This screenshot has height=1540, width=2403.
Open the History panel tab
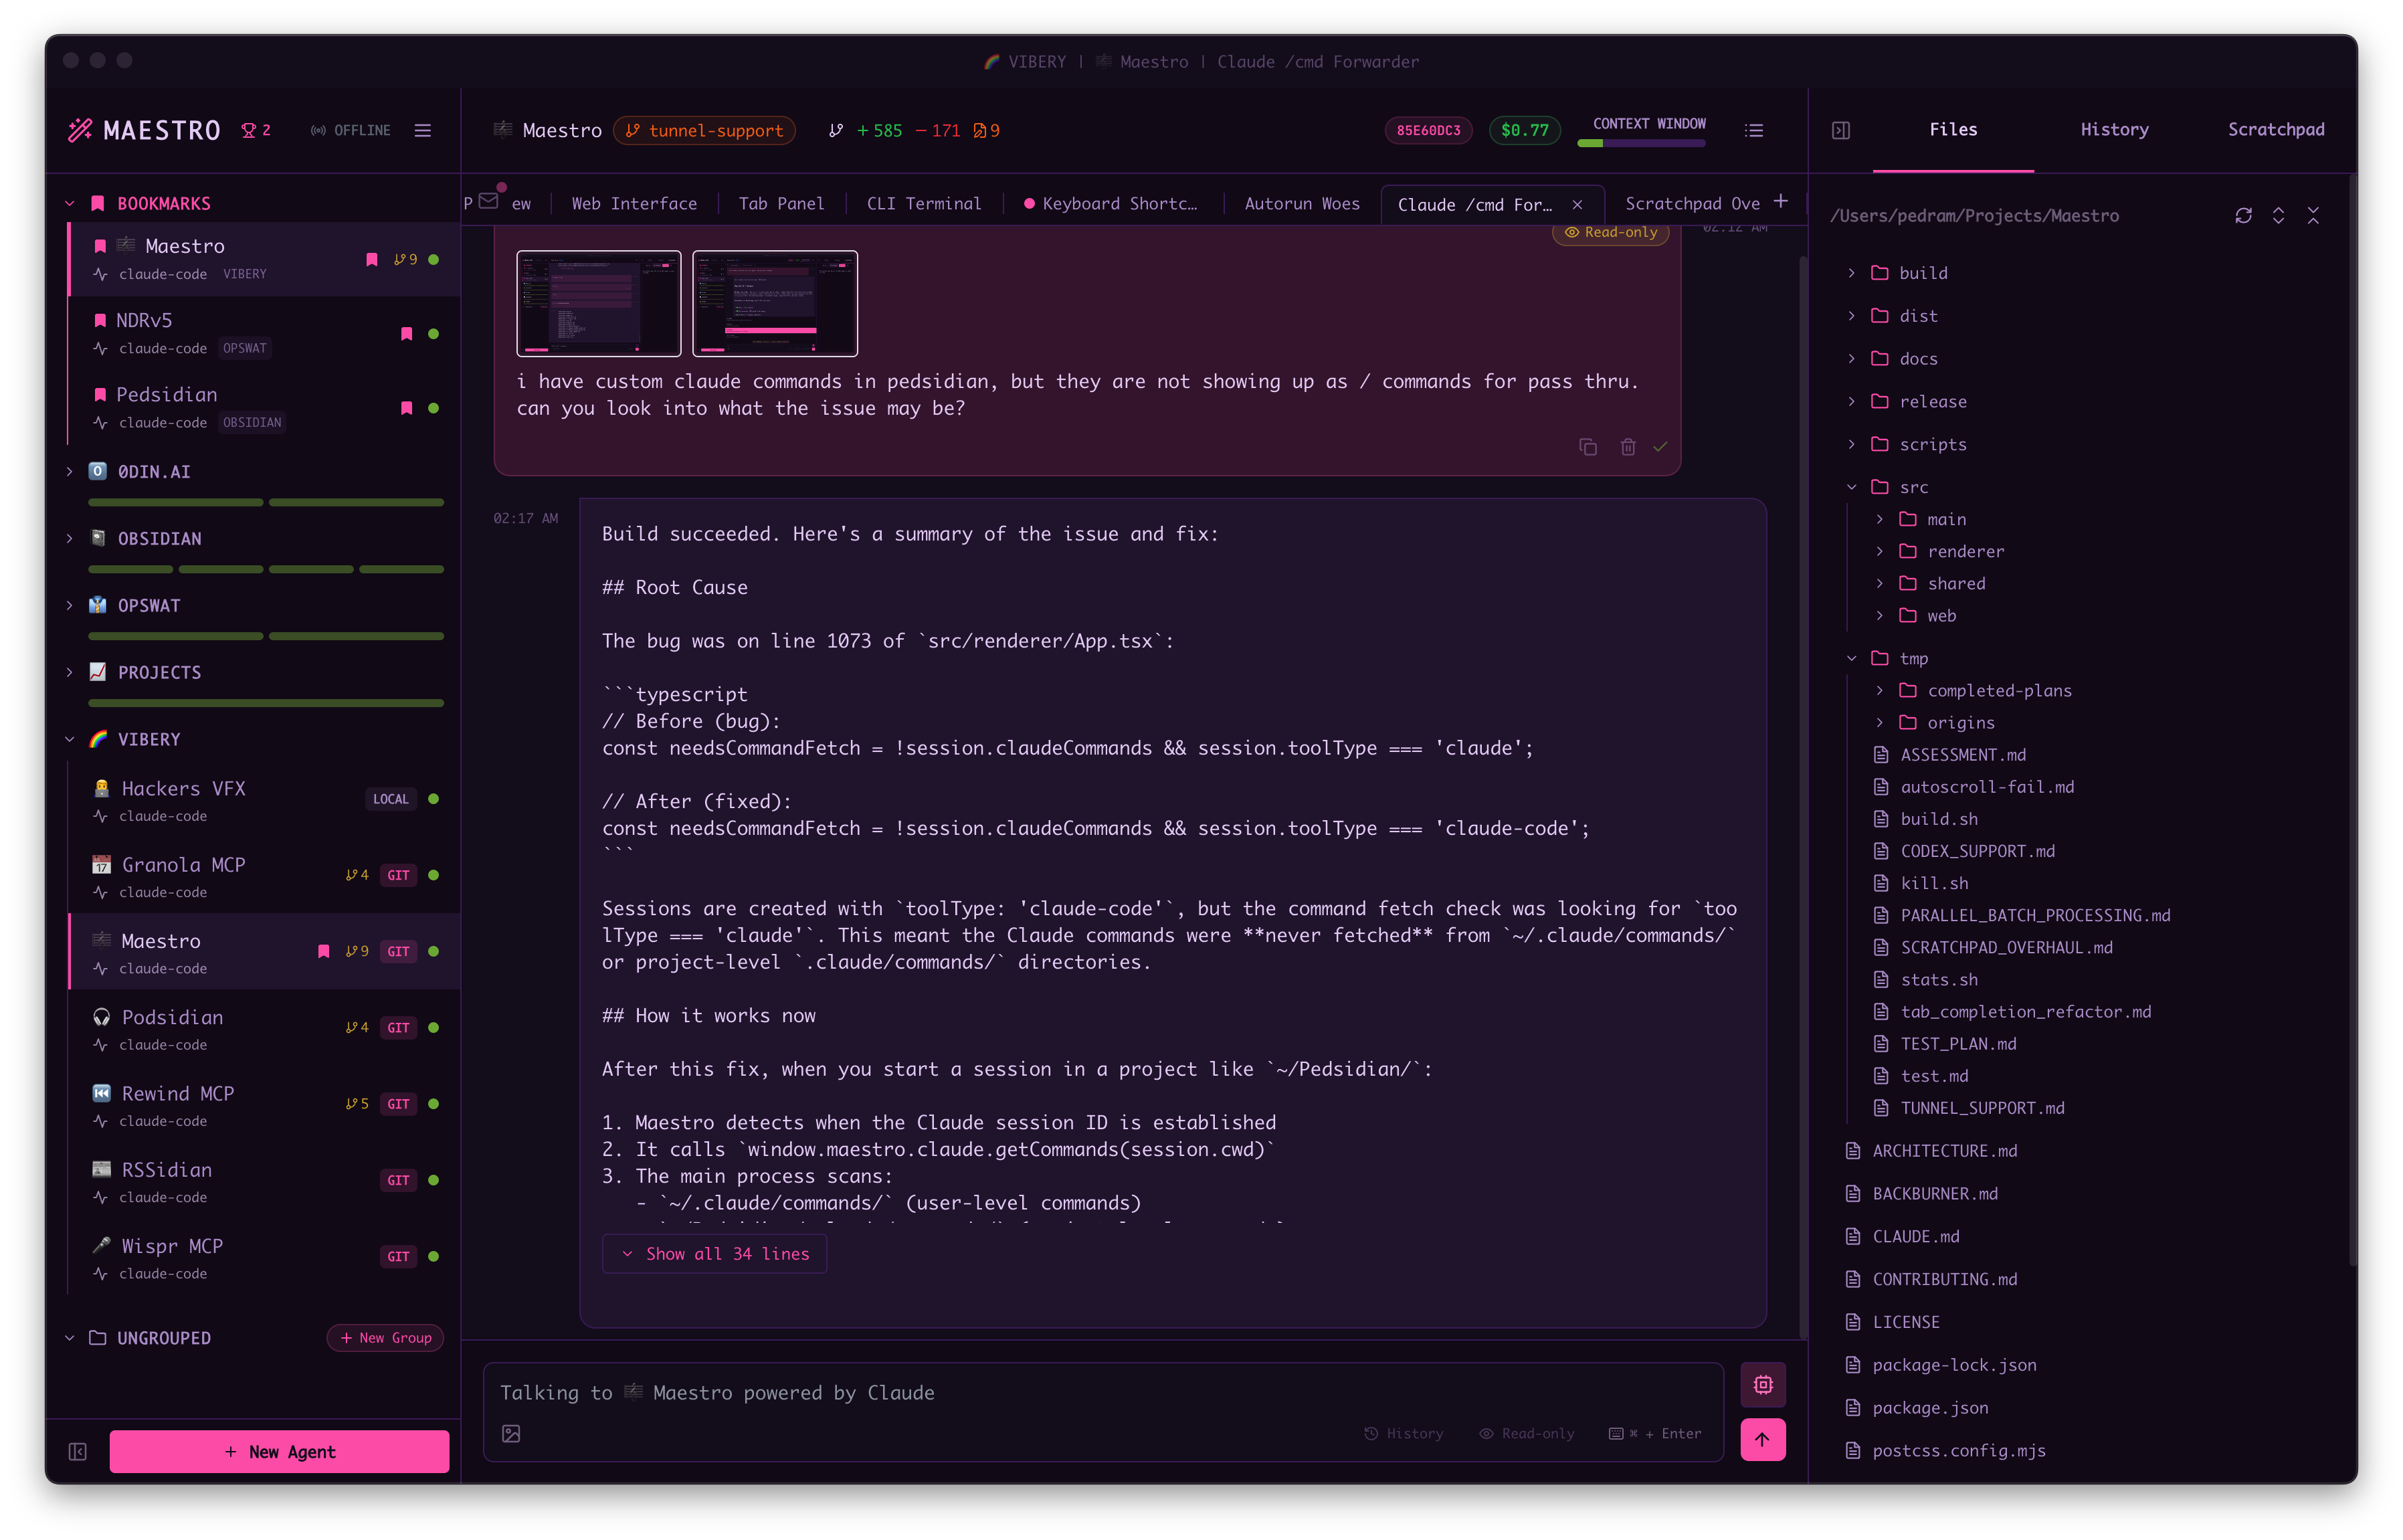pos(2113,129)
